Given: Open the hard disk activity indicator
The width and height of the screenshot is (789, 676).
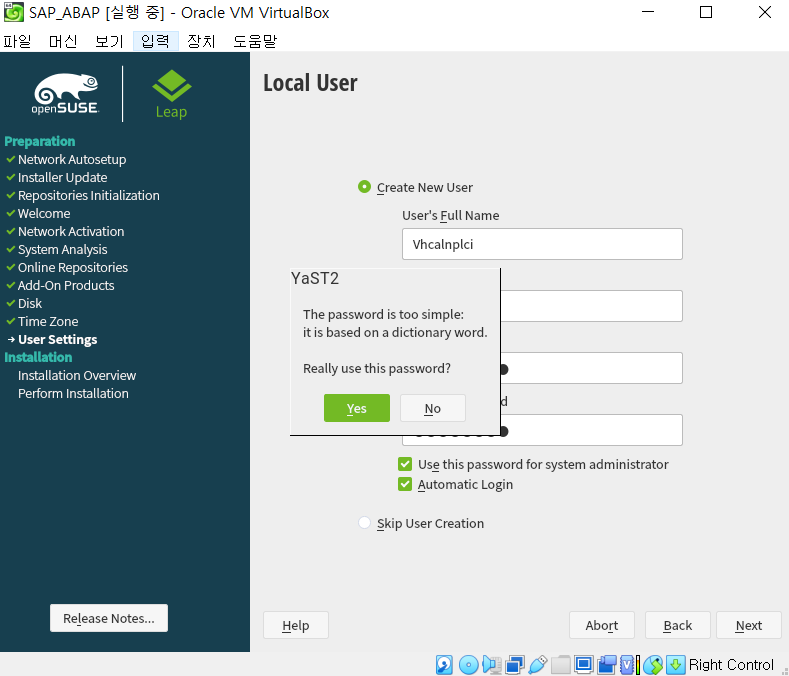Looking at the screenshot, I should click(x=444, y=664).
